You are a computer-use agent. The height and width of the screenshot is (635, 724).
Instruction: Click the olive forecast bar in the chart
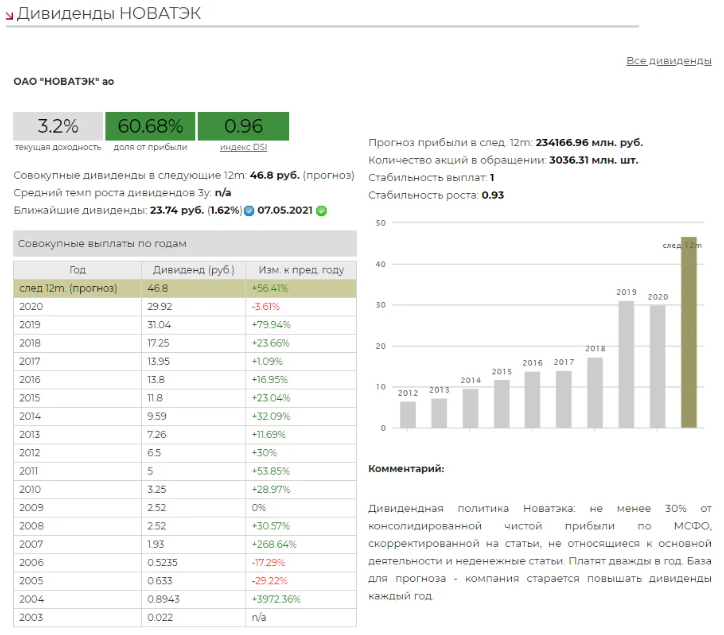688,333
